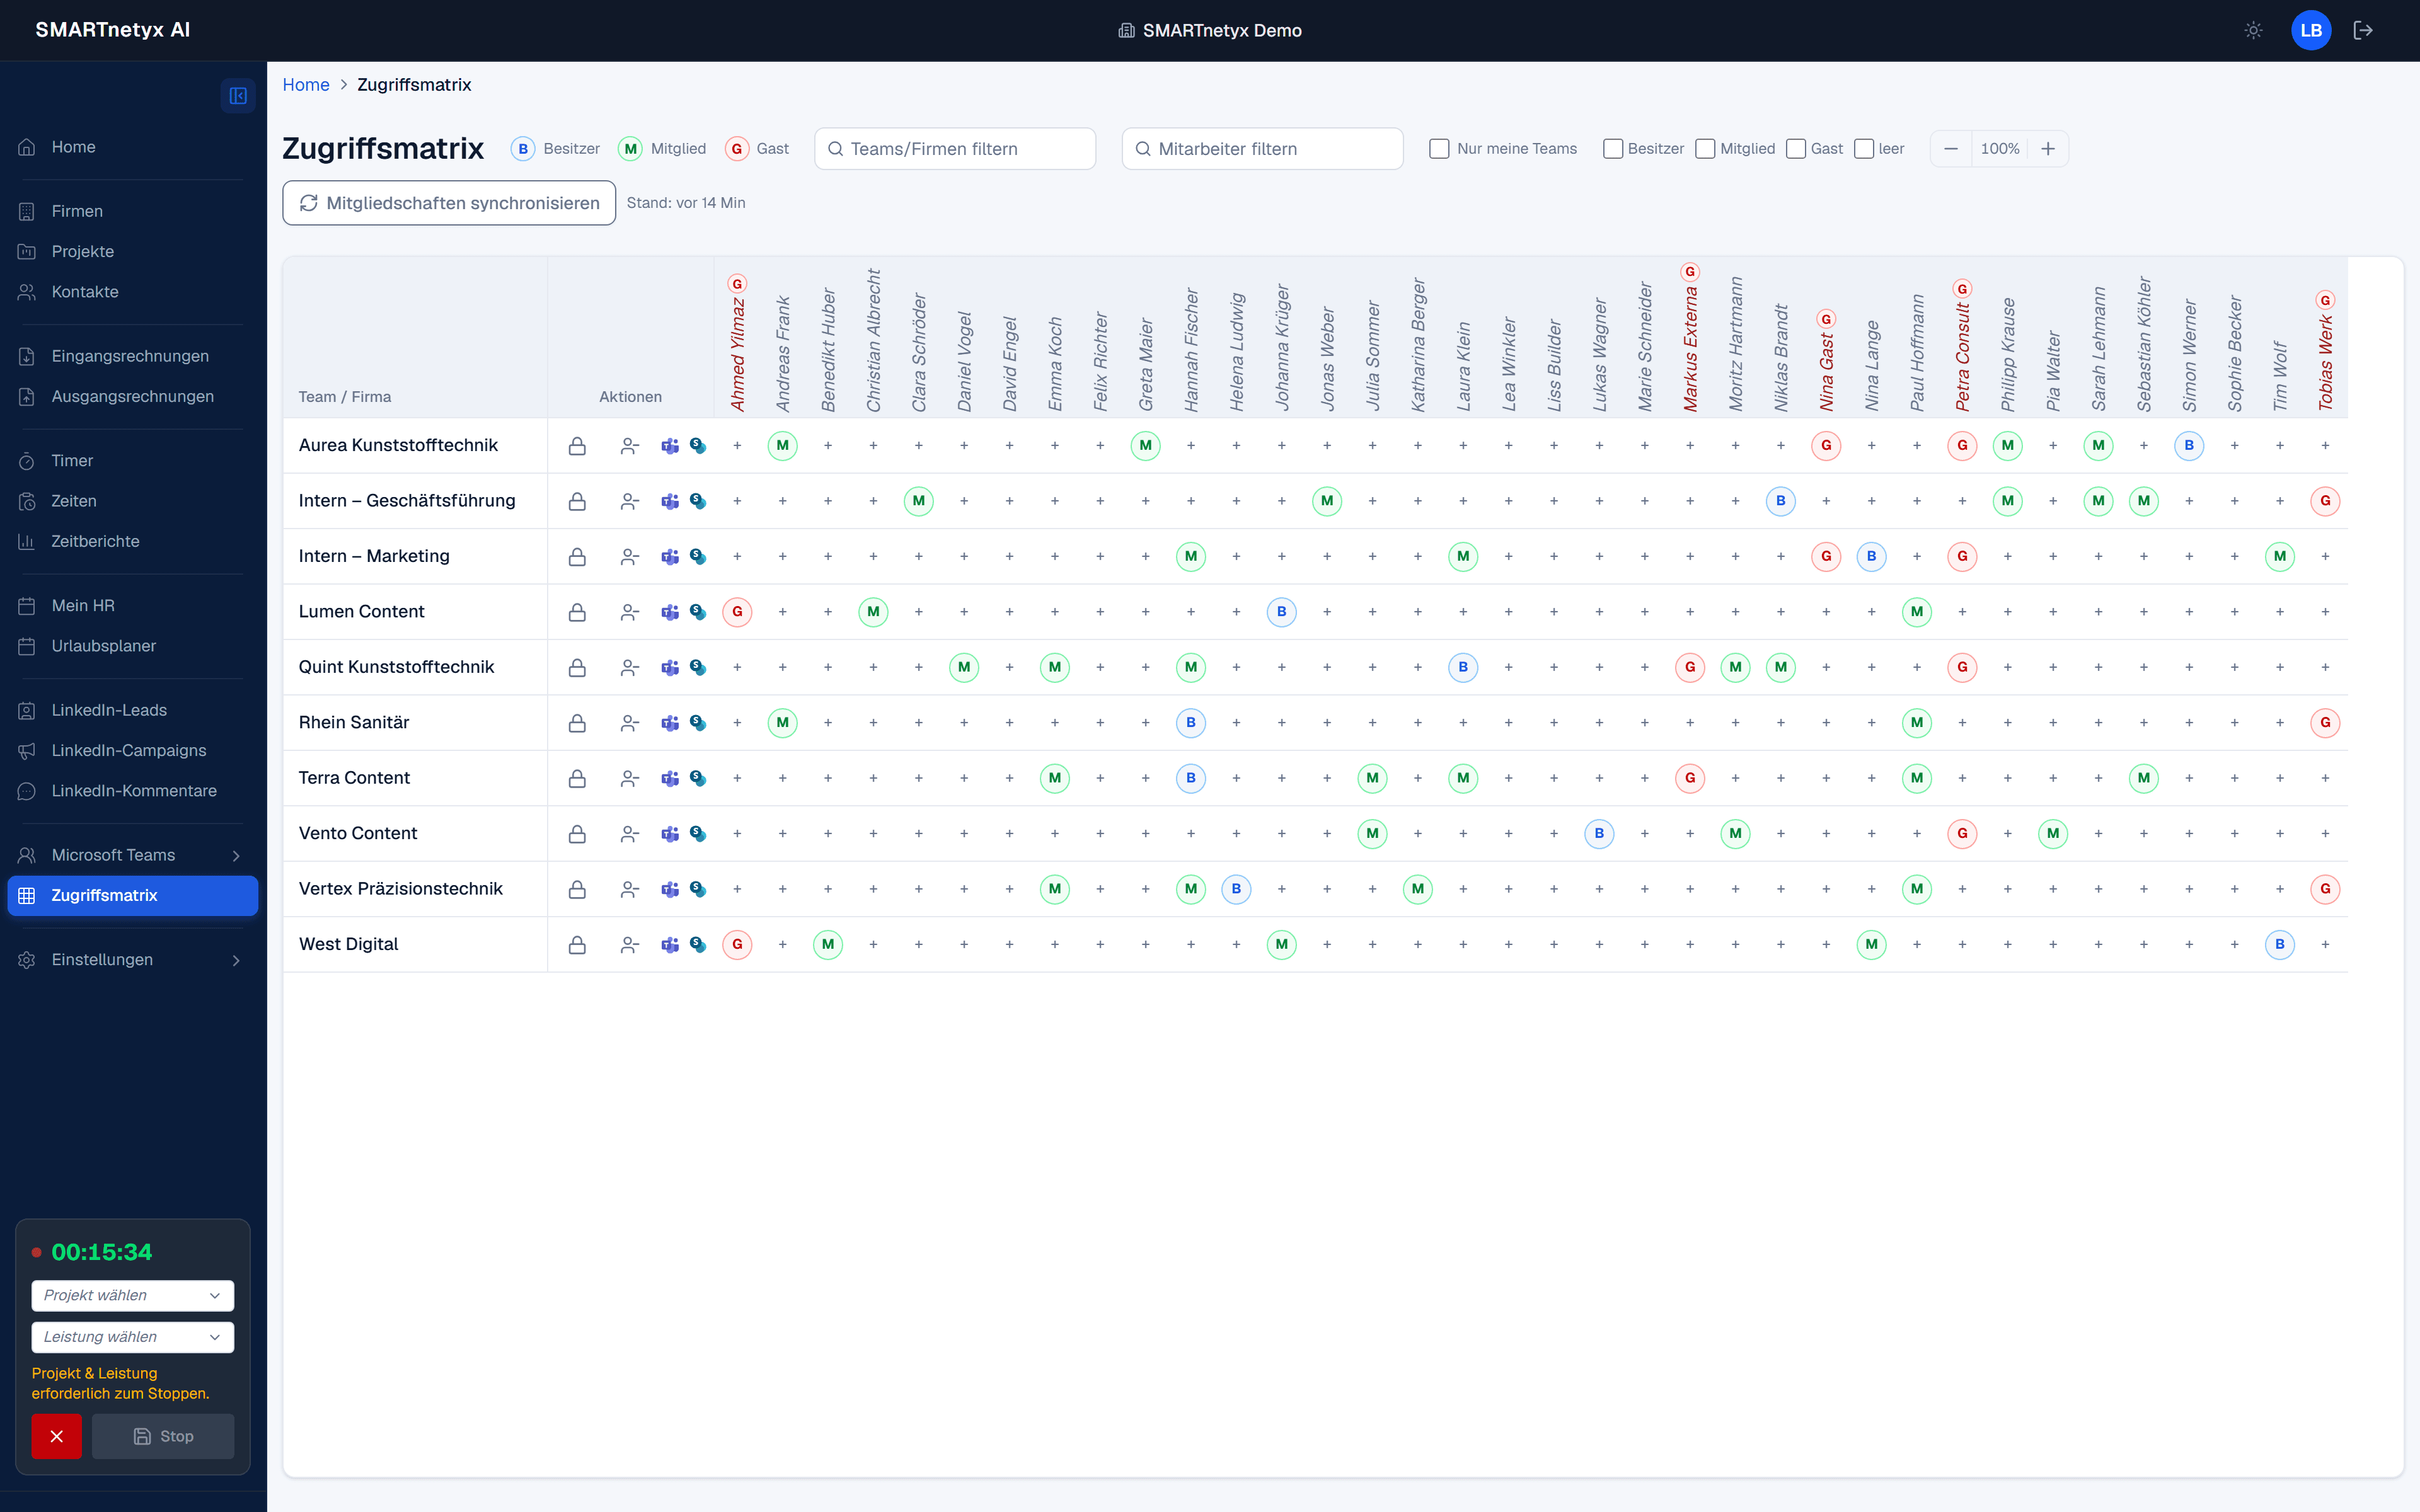Increase zoom with the plus button

[2048, 149]
